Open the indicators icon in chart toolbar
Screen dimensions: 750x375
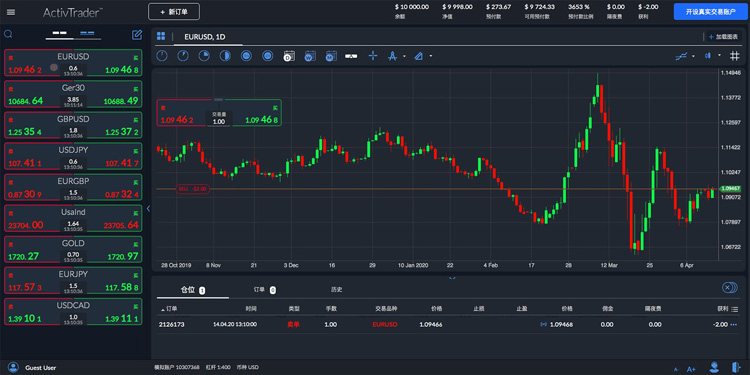681,56
